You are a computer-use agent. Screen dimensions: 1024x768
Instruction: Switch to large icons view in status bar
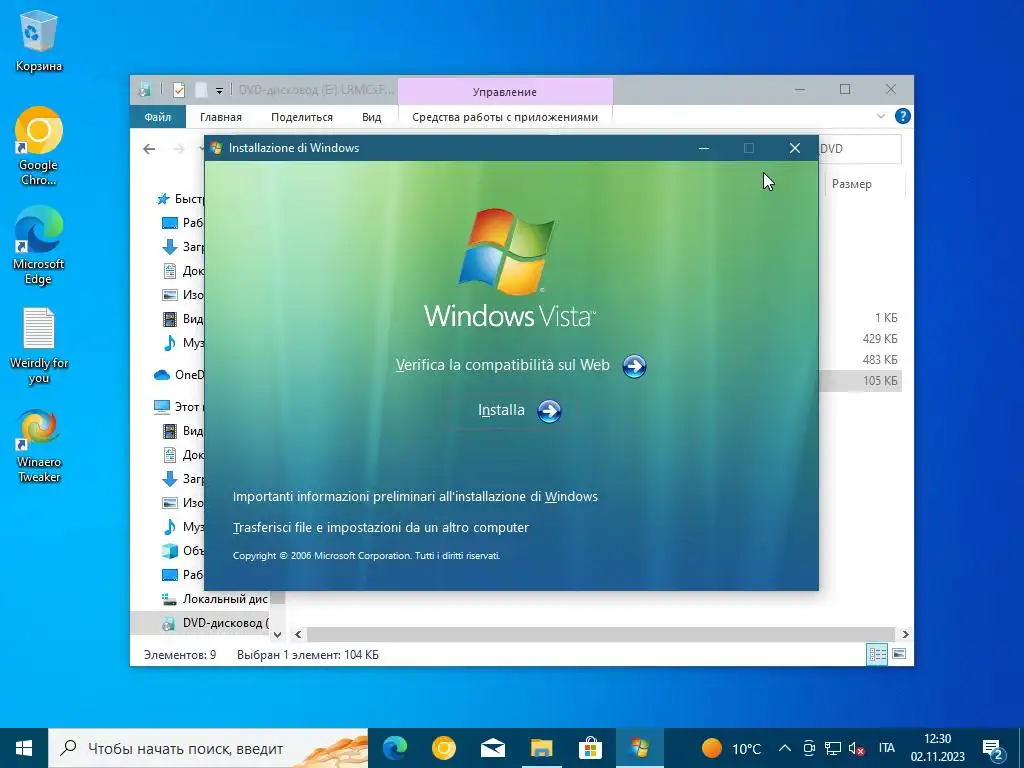coord(899,654)
